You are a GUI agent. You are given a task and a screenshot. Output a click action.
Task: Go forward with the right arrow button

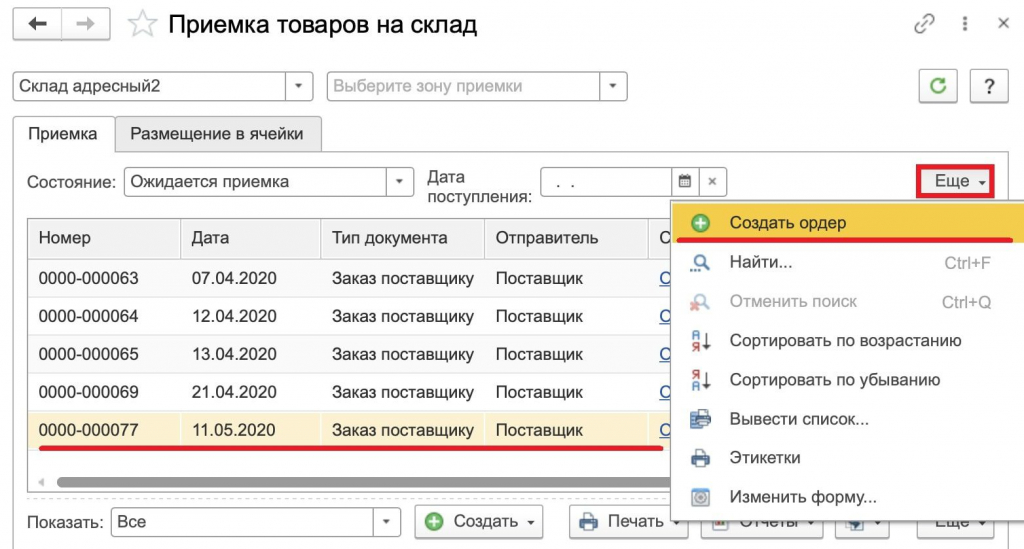click(x=86, y=24)
